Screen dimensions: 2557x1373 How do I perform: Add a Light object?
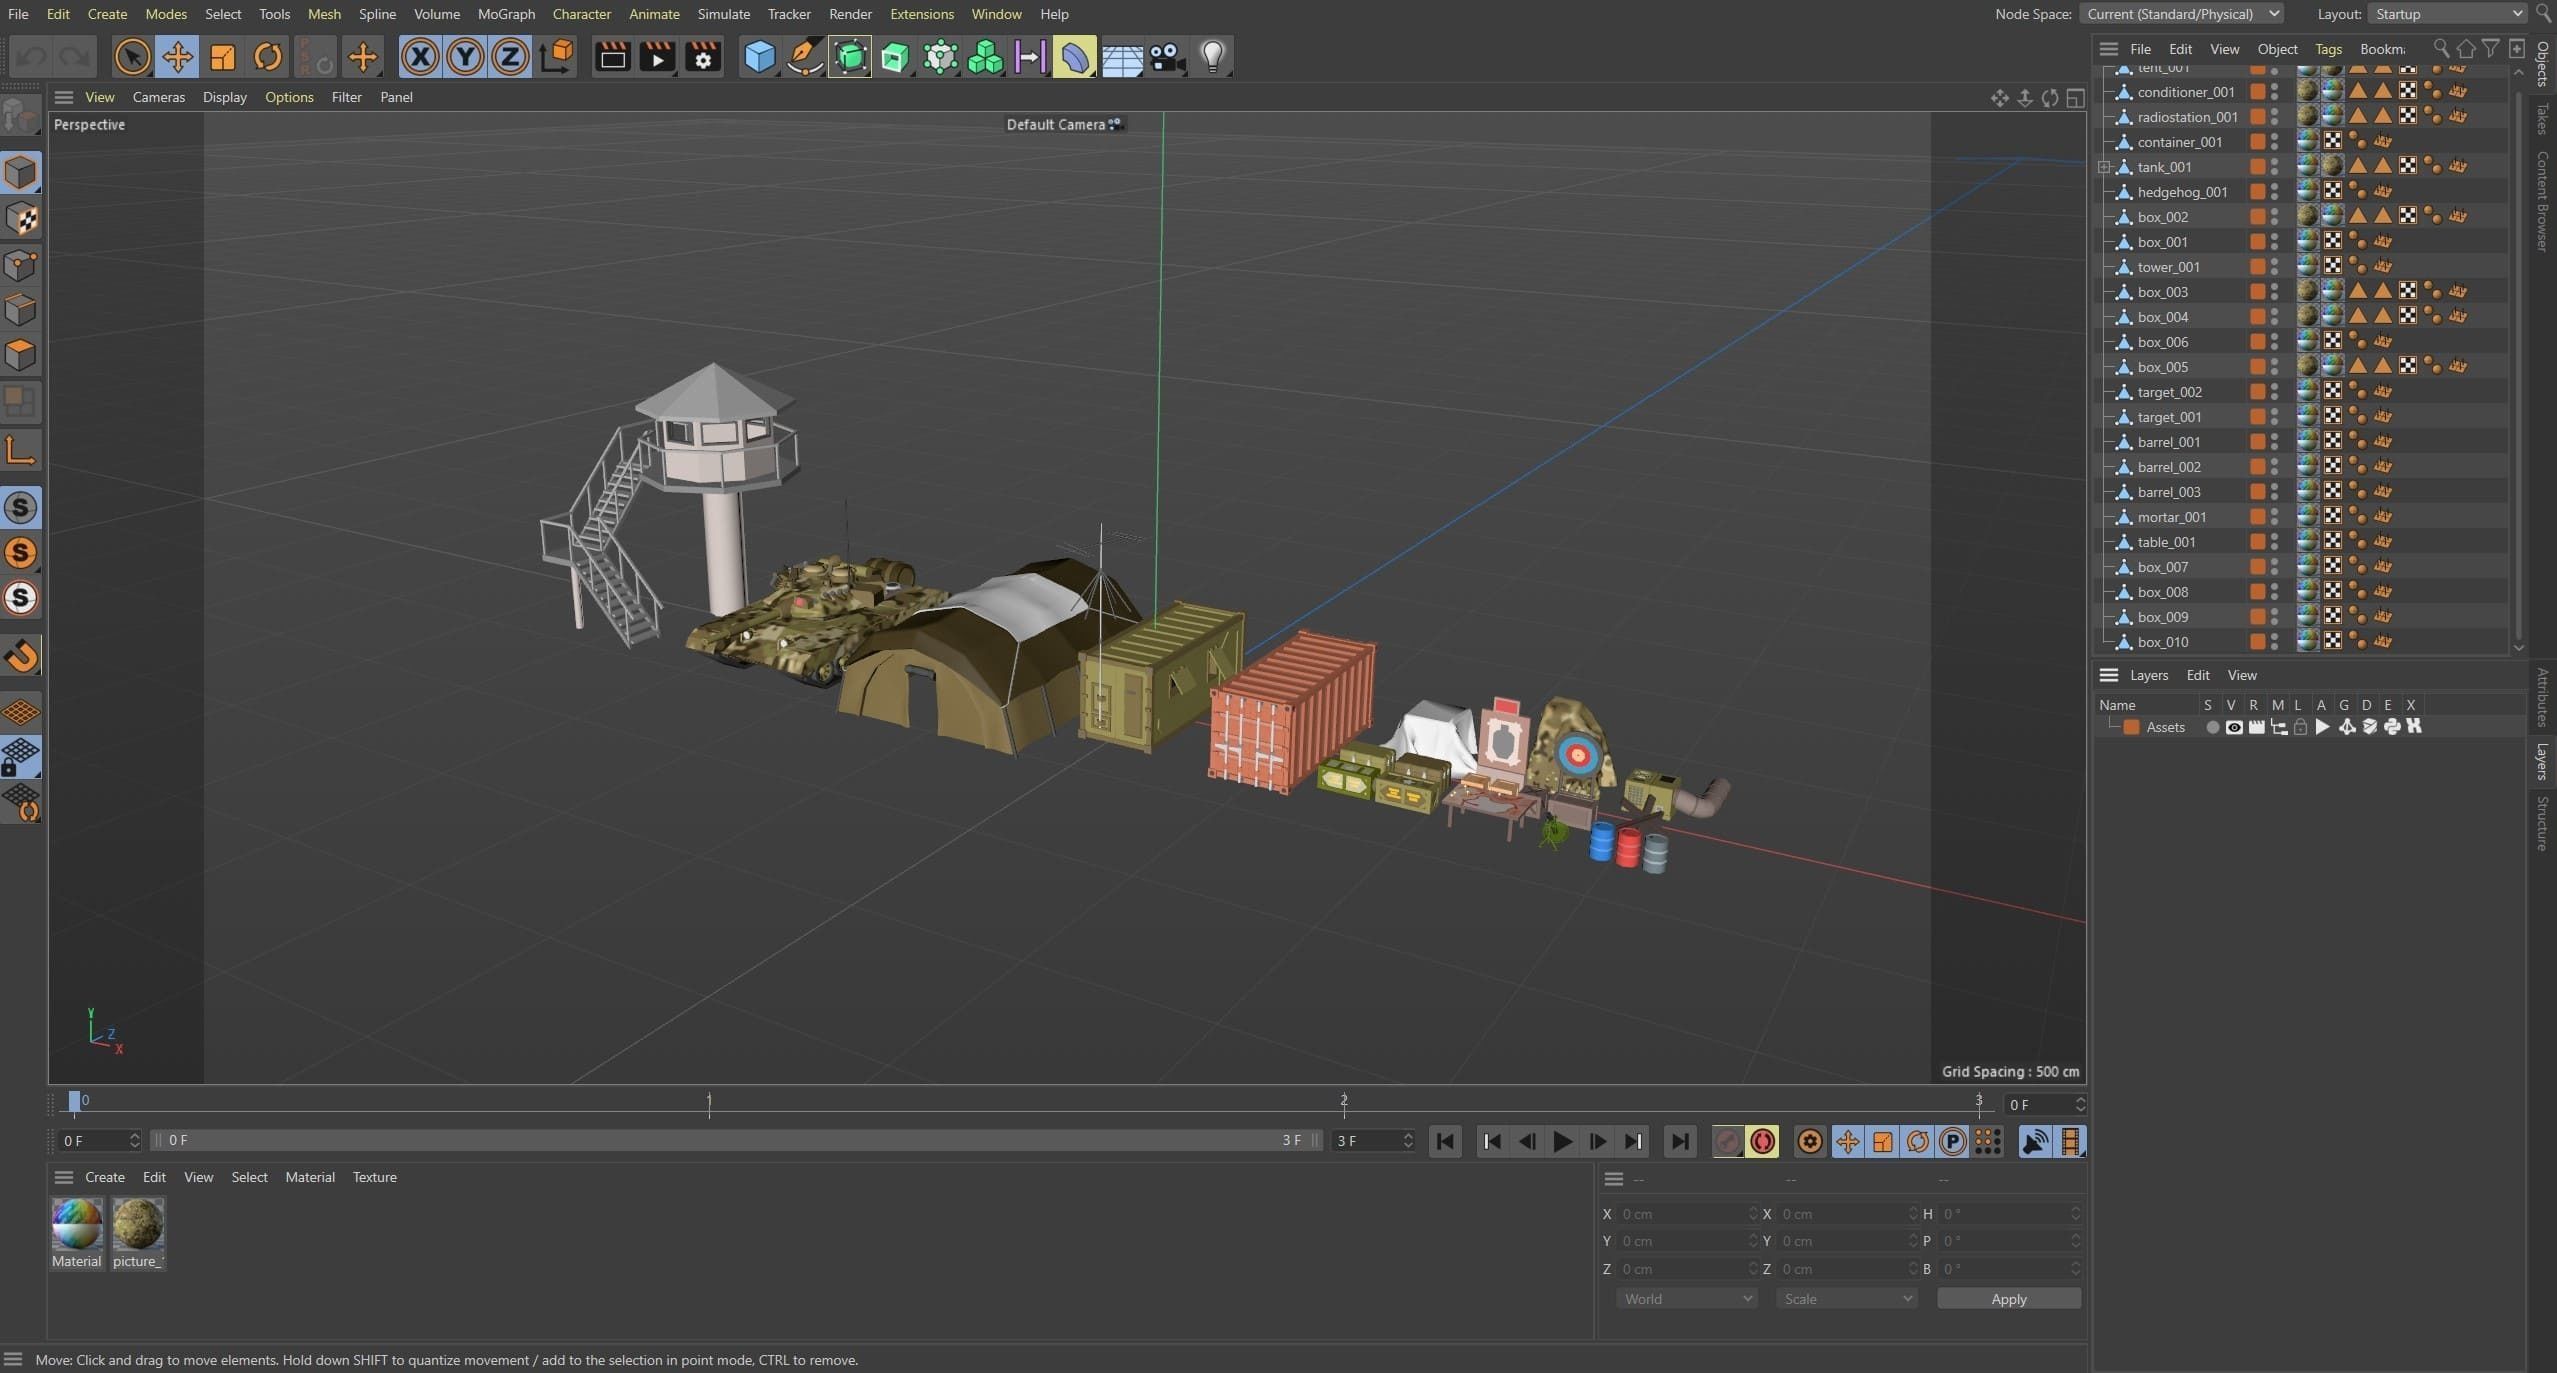pos(1212,57)
